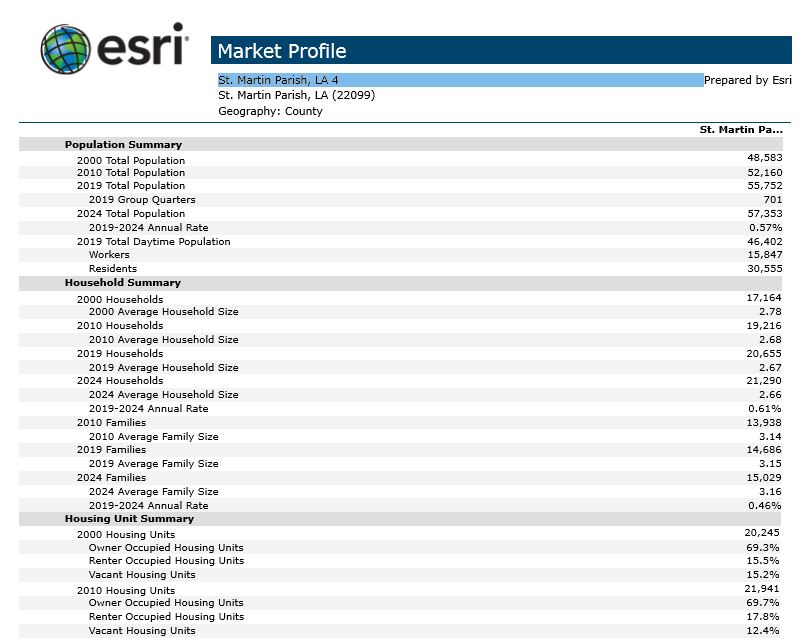Select value 2.78
Screen dimensions: 809x640
pyautogui.click(x=770, y=312)
